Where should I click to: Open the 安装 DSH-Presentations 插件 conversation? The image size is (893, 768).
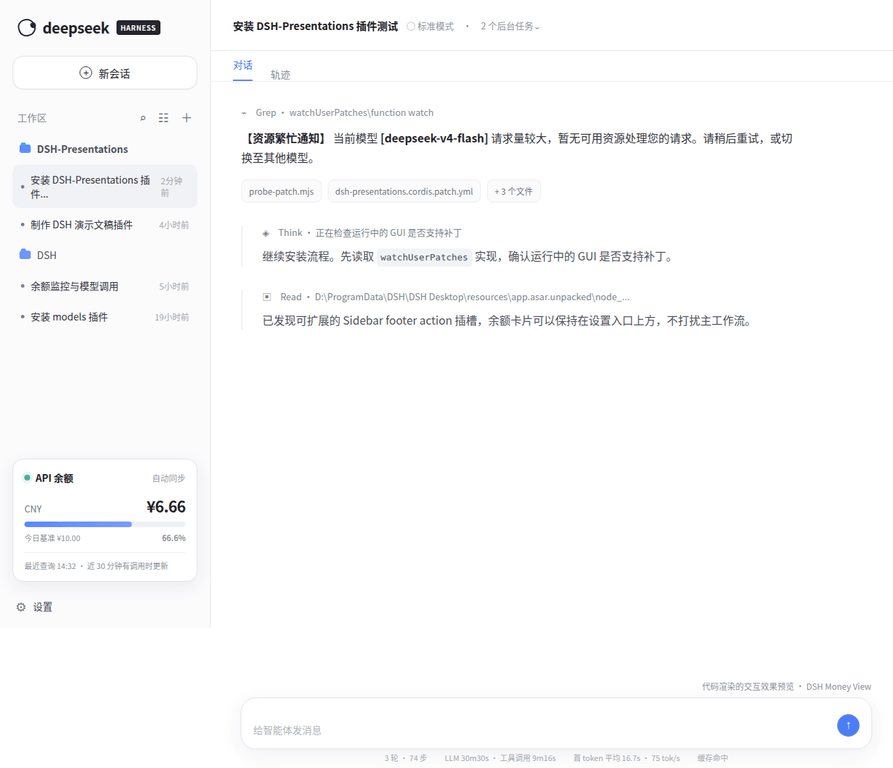tap(105, 187)
